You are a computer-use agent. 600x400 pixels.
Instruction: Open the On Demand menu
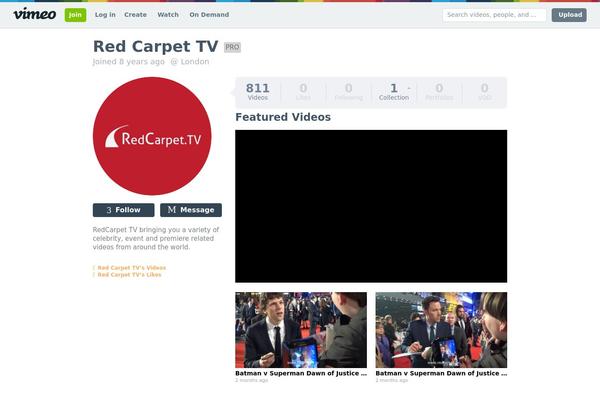(209, 15)
